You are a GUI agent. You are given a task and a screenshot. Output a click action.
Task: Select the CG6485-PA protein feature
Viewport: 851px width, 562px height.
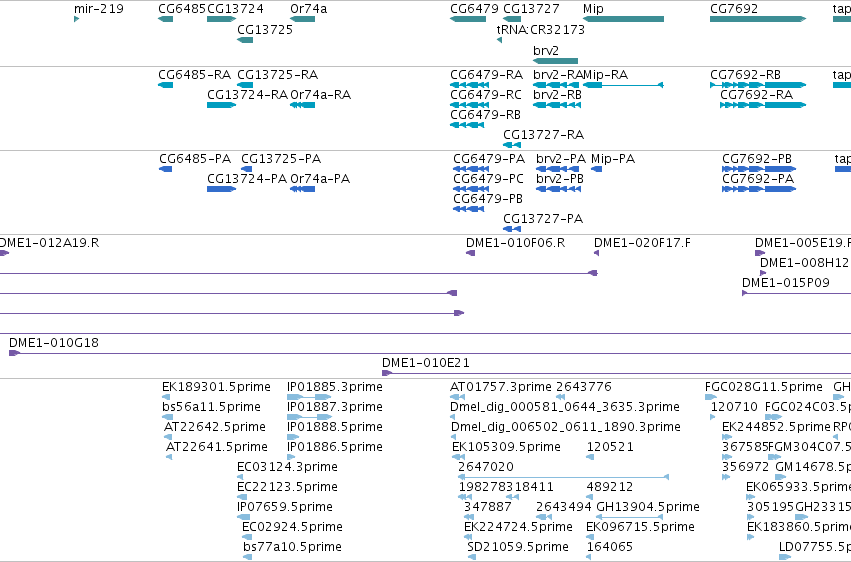(x=166, y=169)
